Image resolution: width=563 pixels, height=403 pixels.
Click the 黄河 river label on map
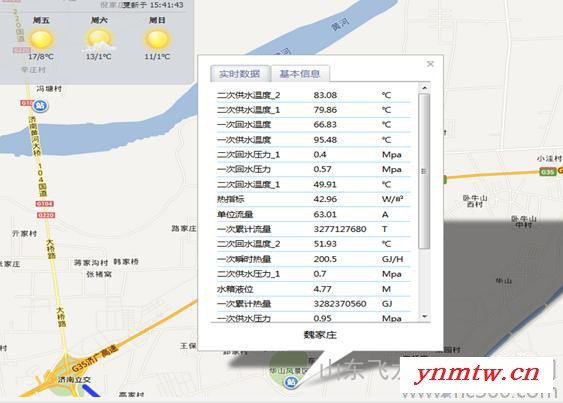coord(340,24)
